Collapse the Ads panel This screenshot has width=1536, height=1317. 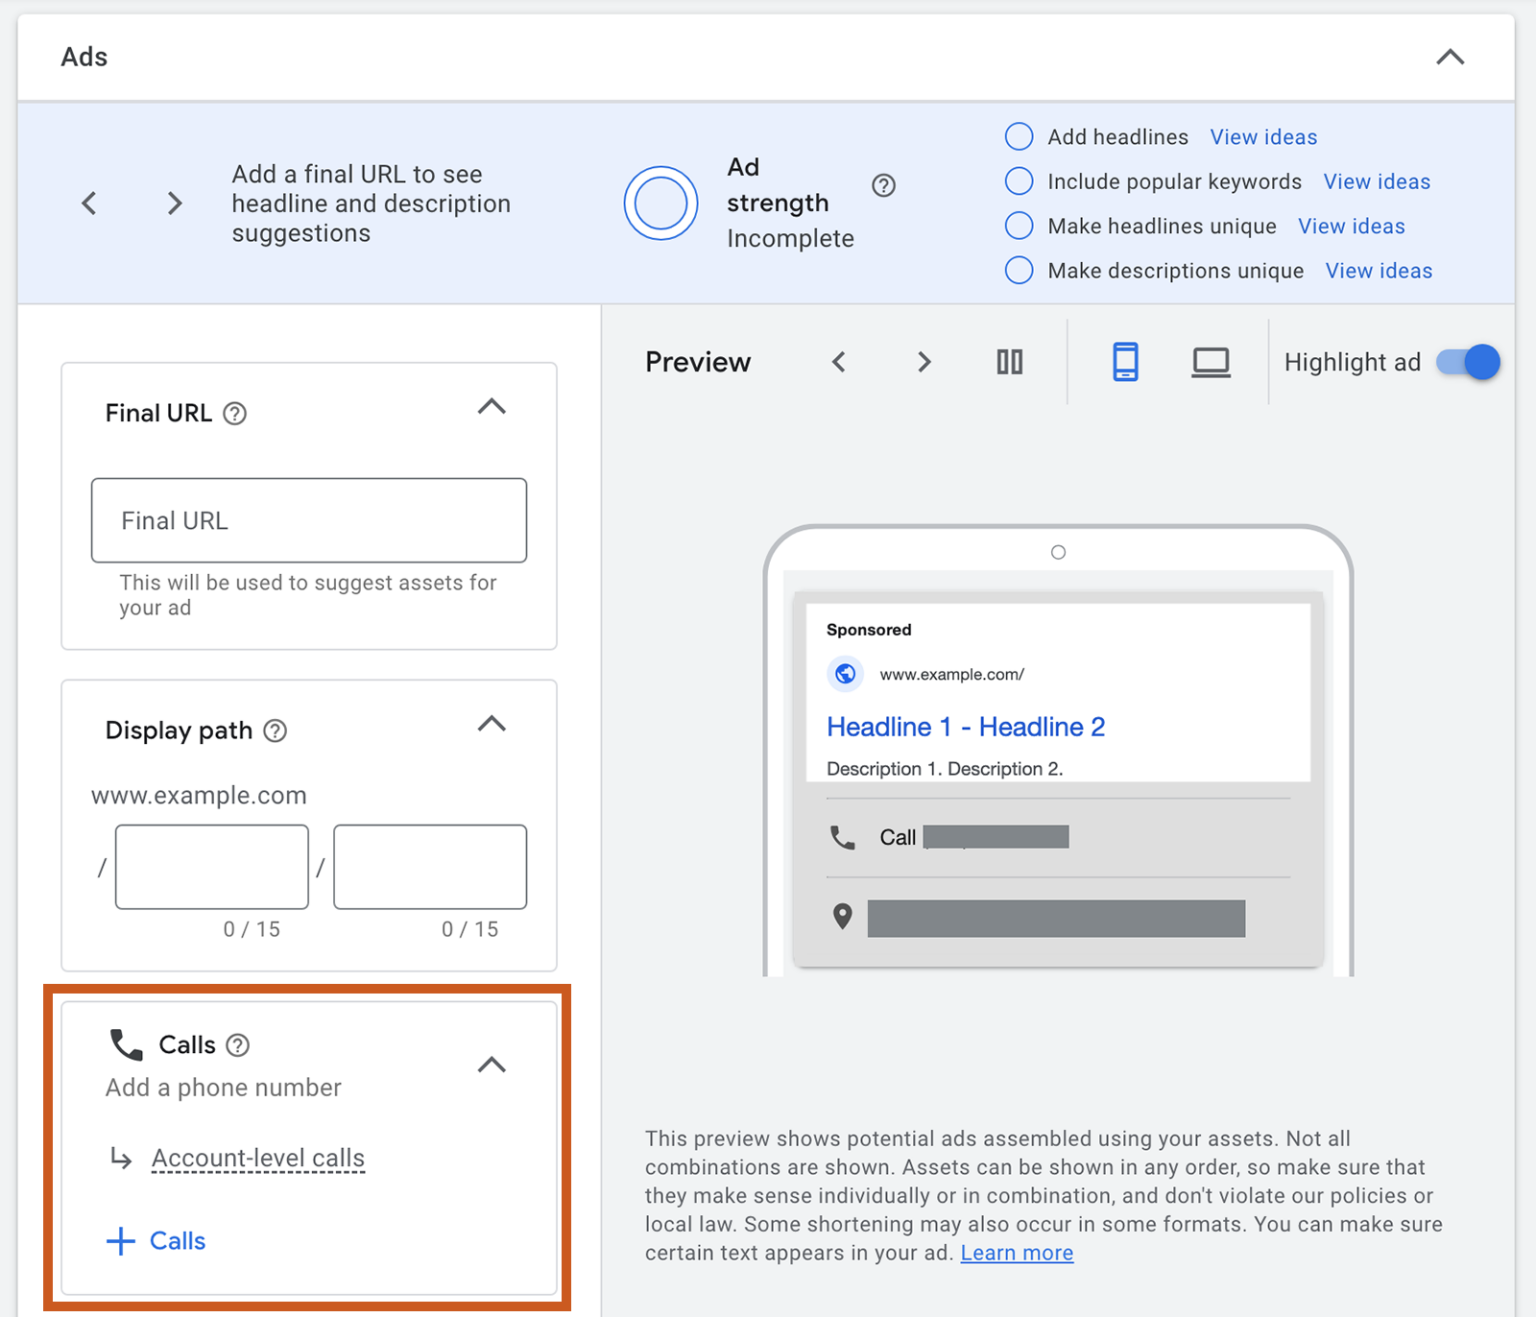(x=1449, y=57)
